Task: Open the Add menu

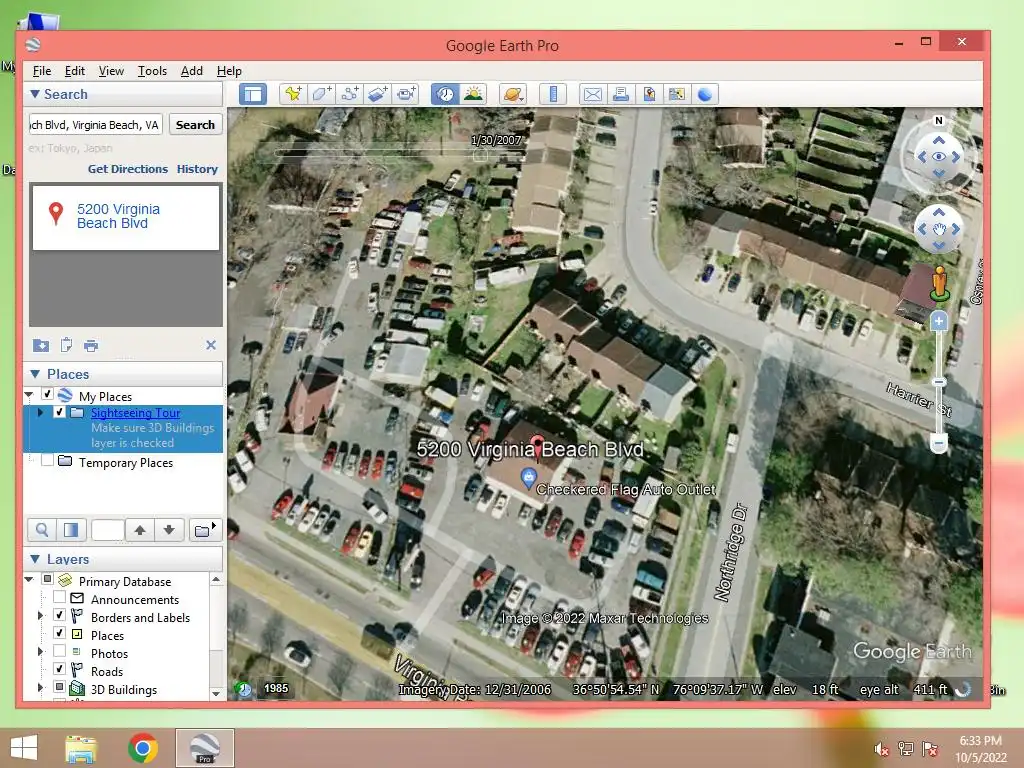Action: click(x=191, y=71)
